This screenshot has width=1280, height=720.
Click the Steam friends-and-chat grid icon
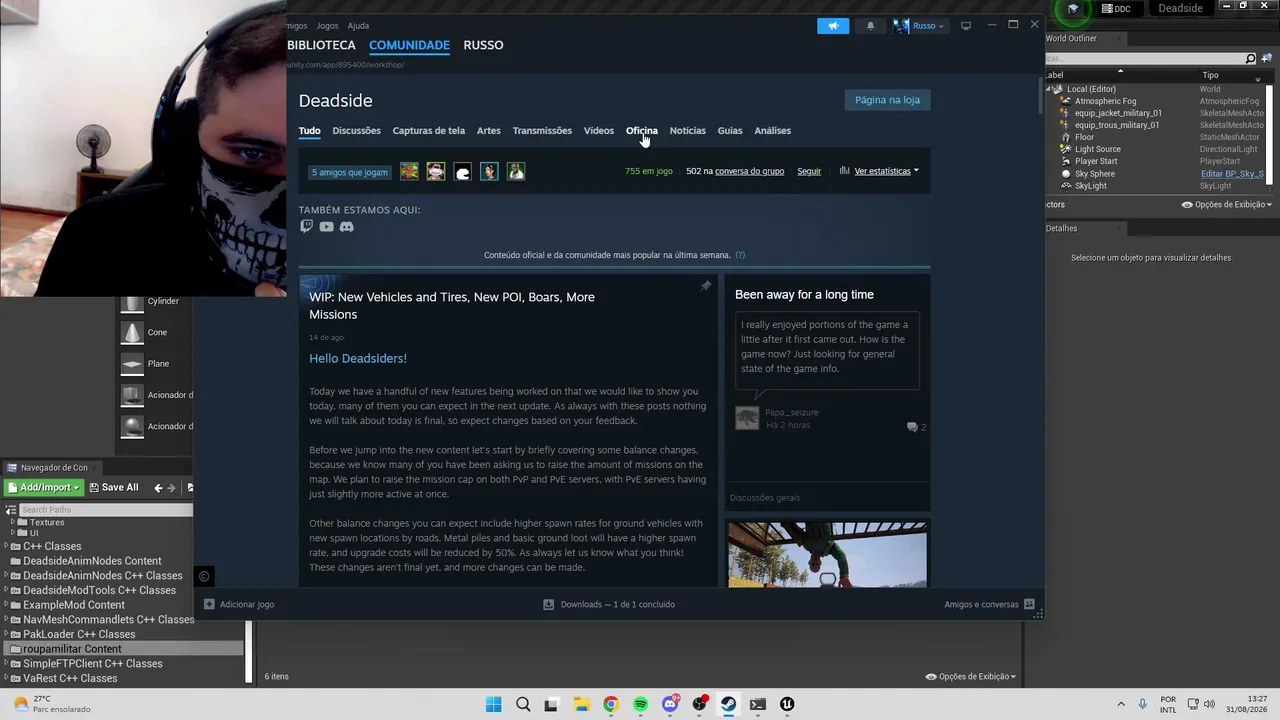point(1029,604)
